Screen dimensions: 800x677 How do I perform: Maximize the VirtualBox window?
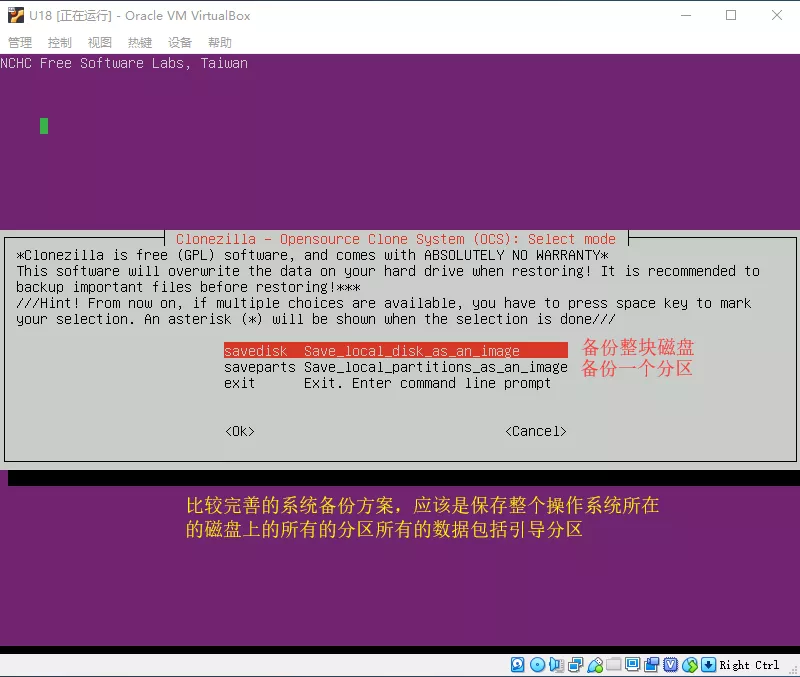coord(731,15)
